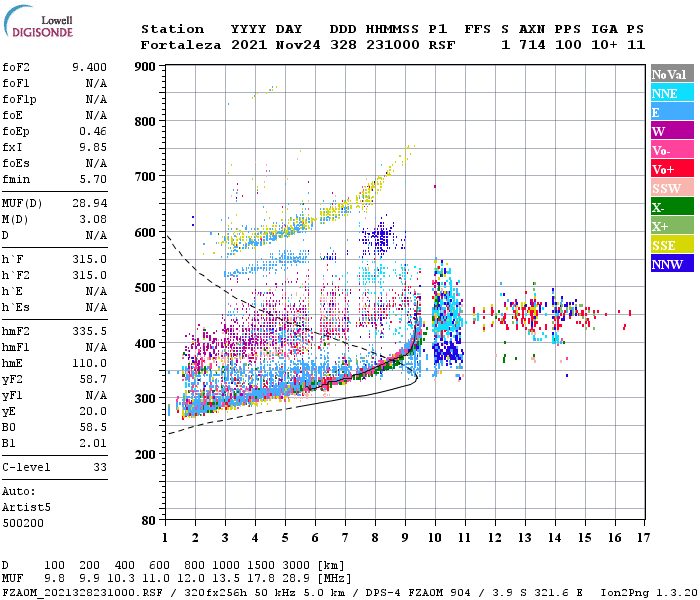
Task: Click the time 231000 in header
Action: pyautogui.click(x=393, y=45)
